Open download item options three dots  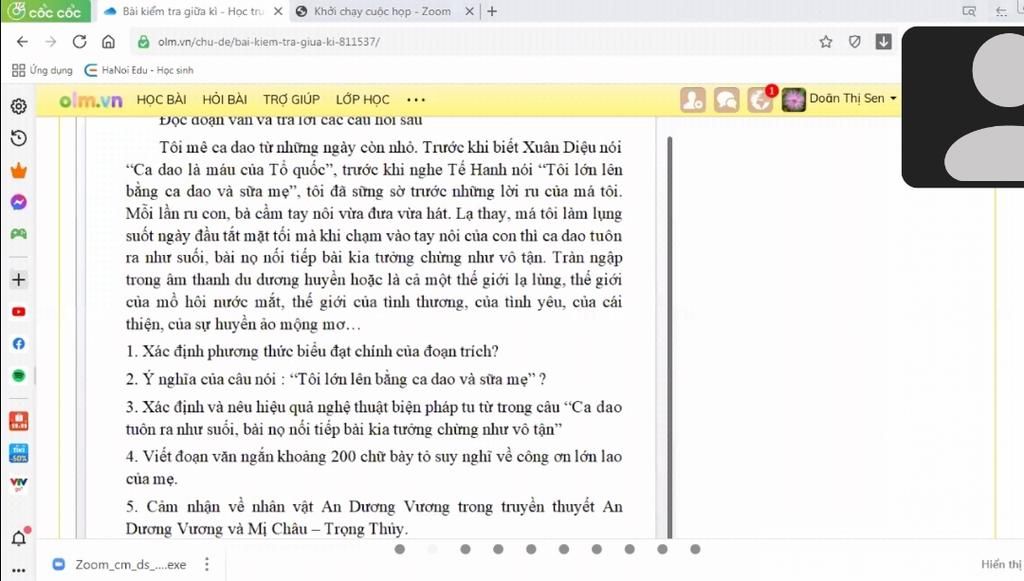pos(207,564)
